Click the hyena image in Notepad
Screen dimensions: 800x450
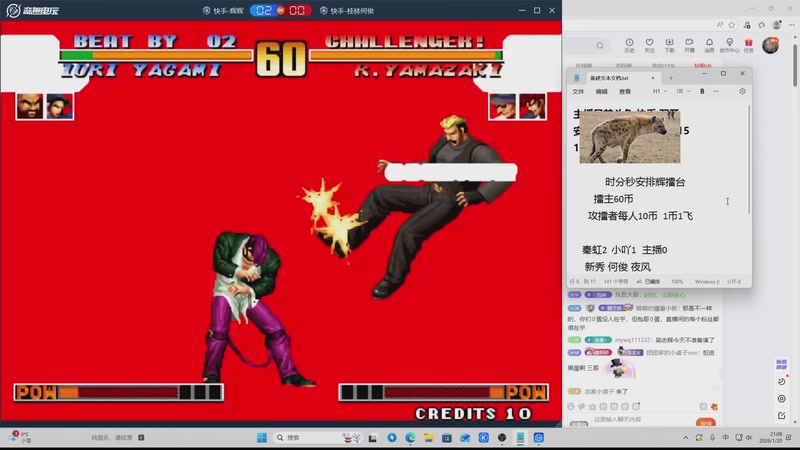(630, 137)
